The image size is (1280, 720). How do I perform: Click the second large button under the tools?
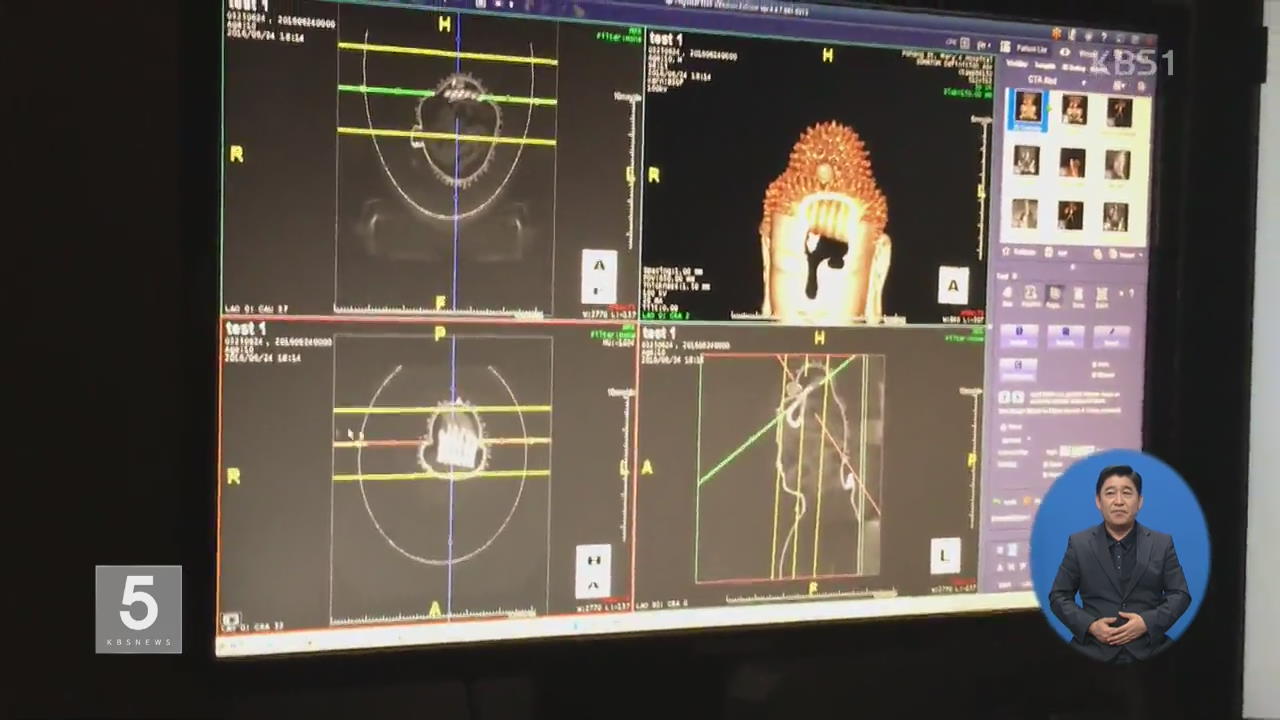(1065, 337)
